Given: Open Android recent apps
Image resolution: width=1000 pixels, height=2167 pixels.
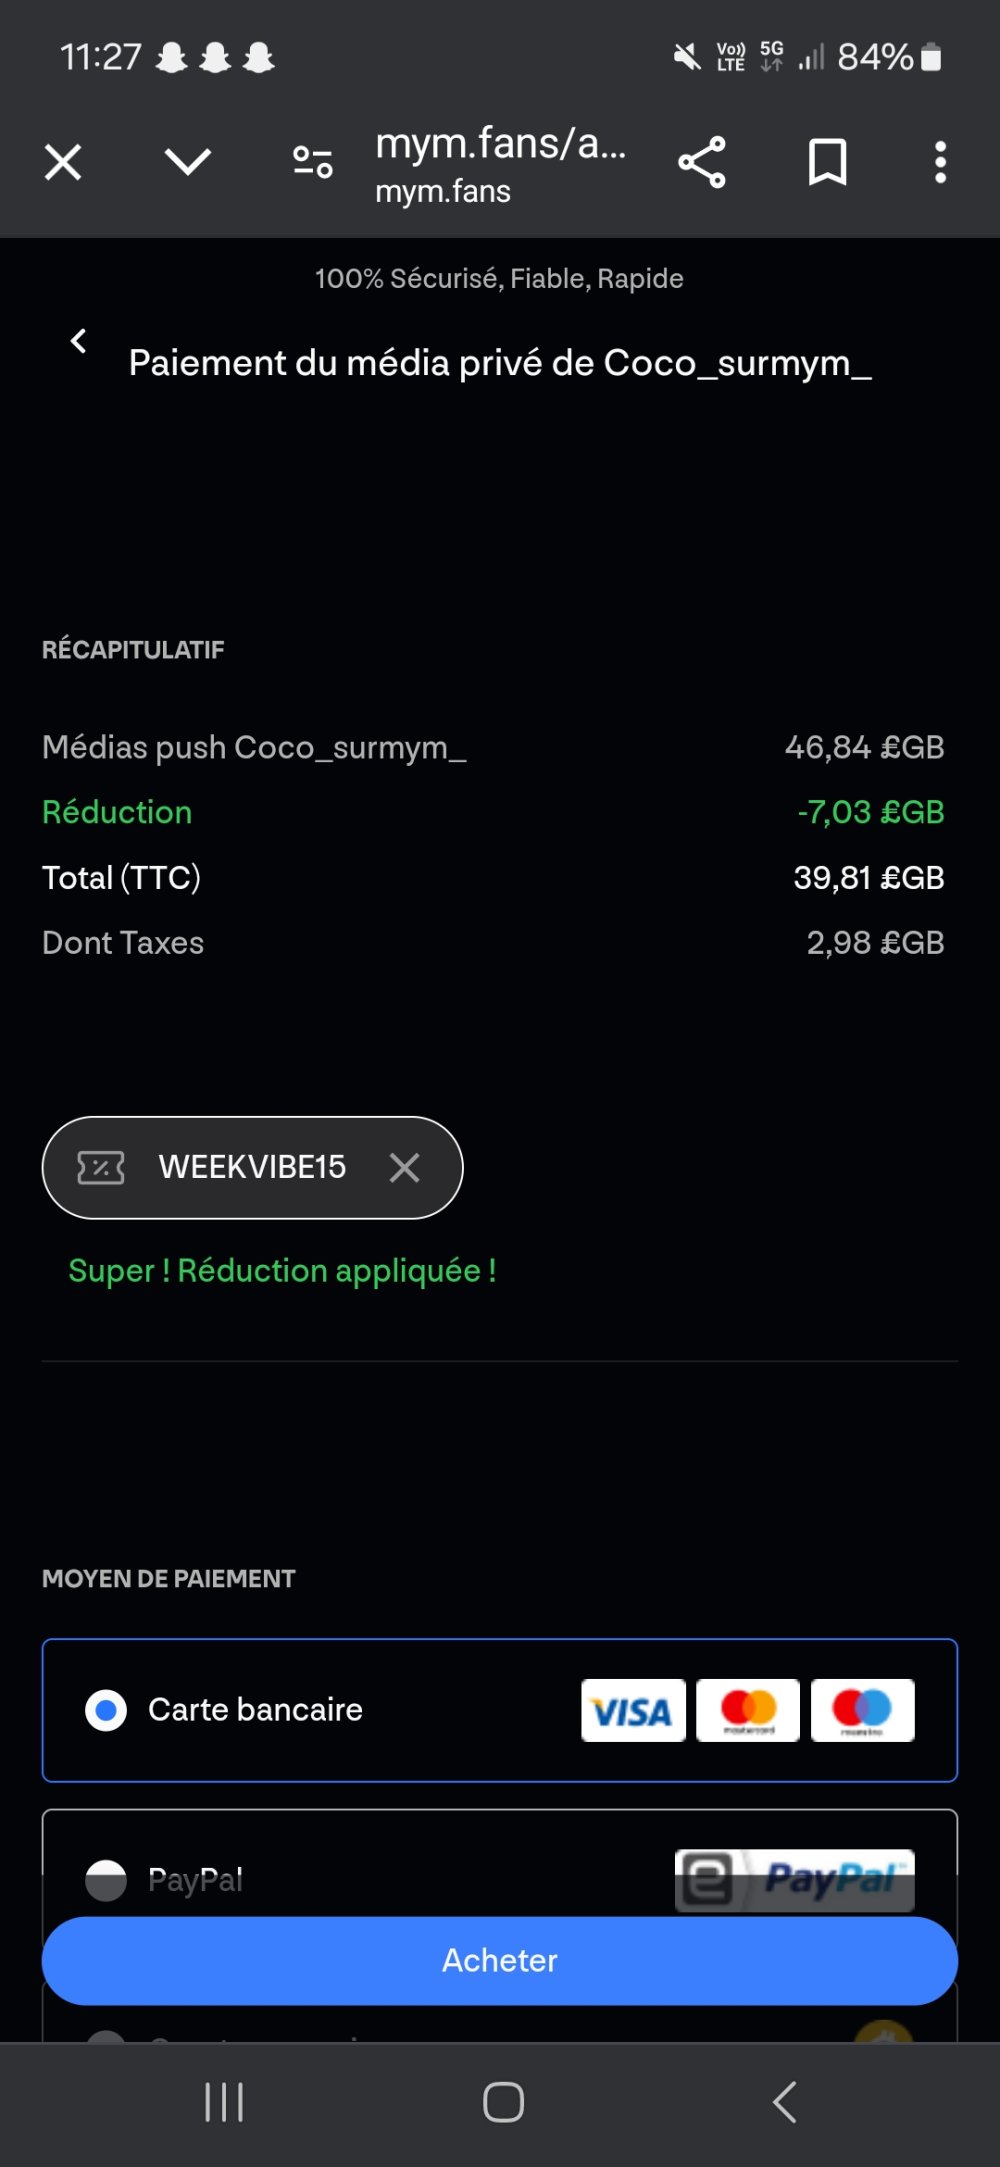Looking at the screenshot, I should click(x=224, y=2102).
